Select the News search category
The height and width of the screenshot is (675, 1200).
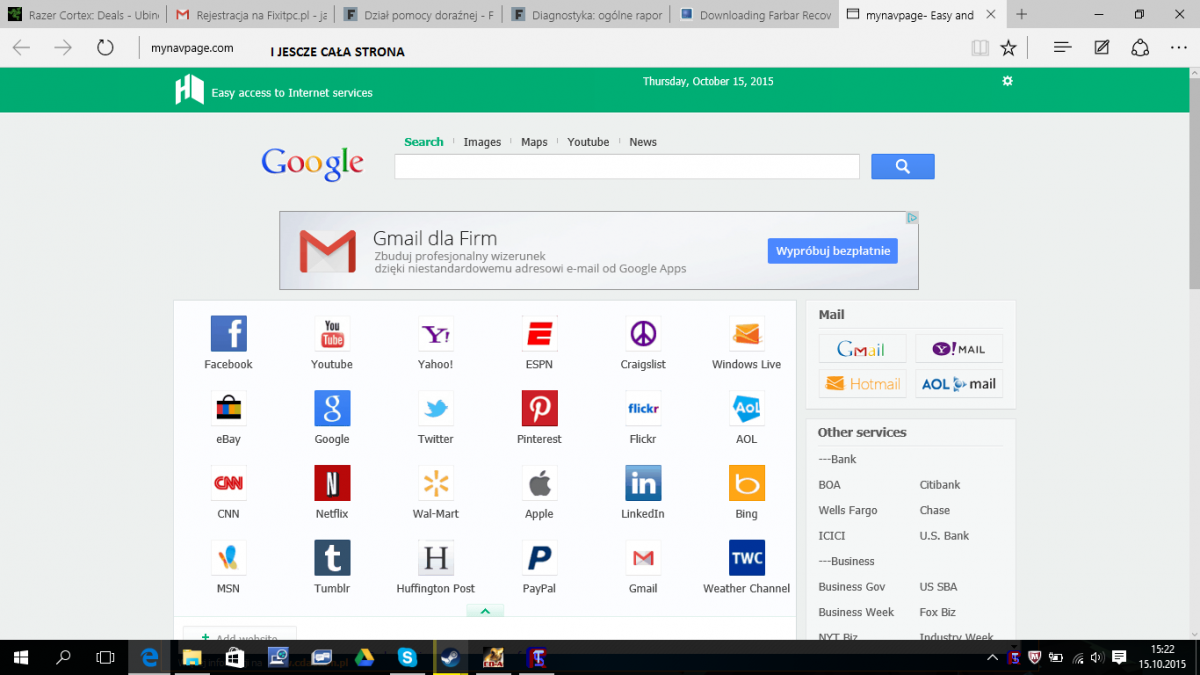643,142
